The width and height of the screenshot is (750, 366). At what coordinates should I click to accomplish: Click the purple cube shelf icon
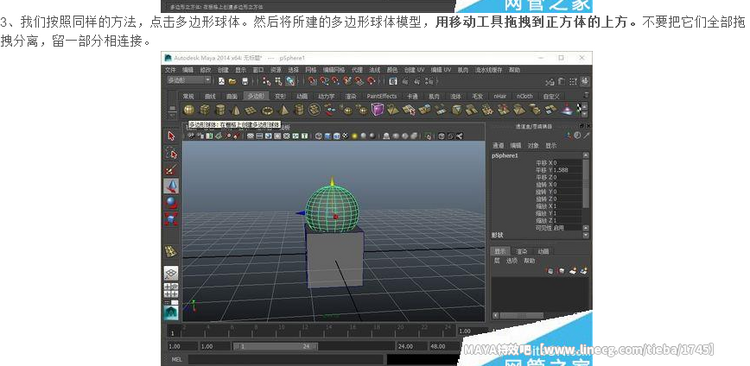pyautogui.click(x=377, y=110)
